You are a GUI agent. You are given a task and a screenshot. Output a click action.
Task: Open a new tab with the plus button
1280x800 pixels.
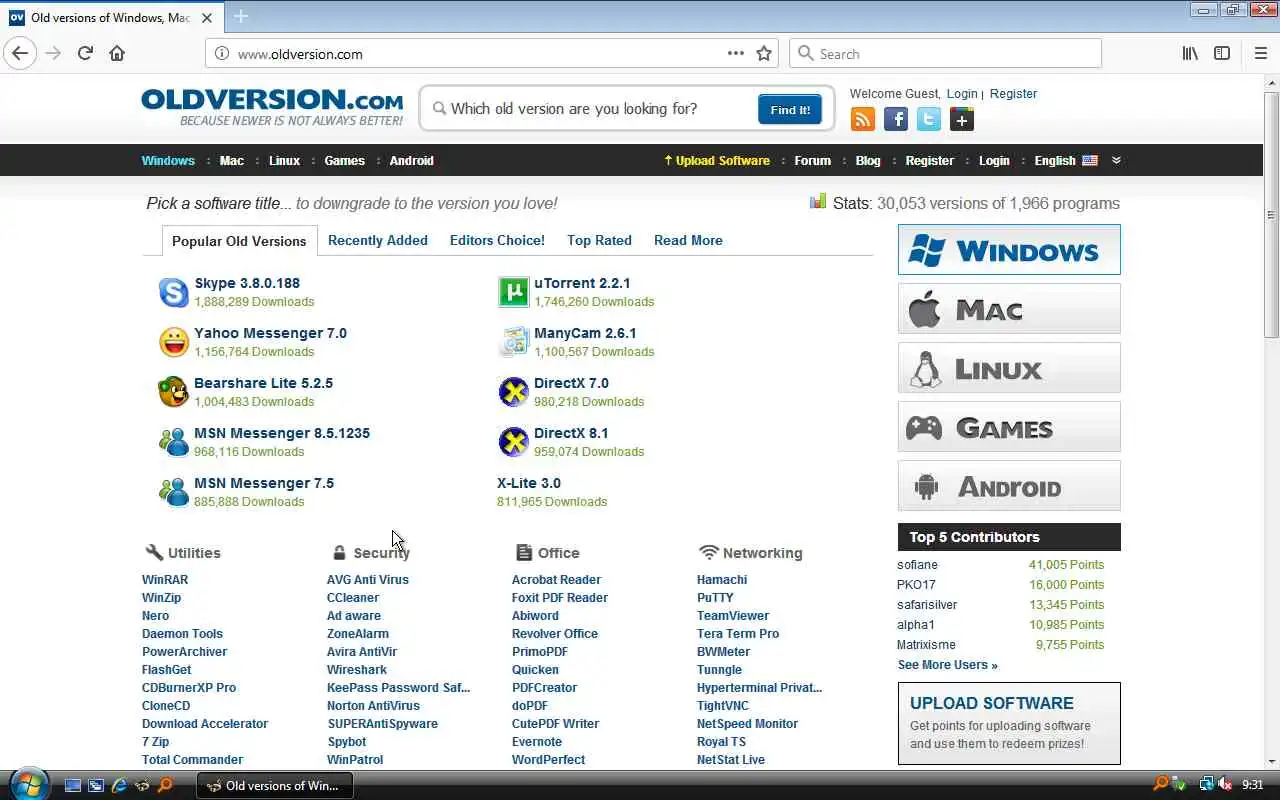[x=241, y=16]
